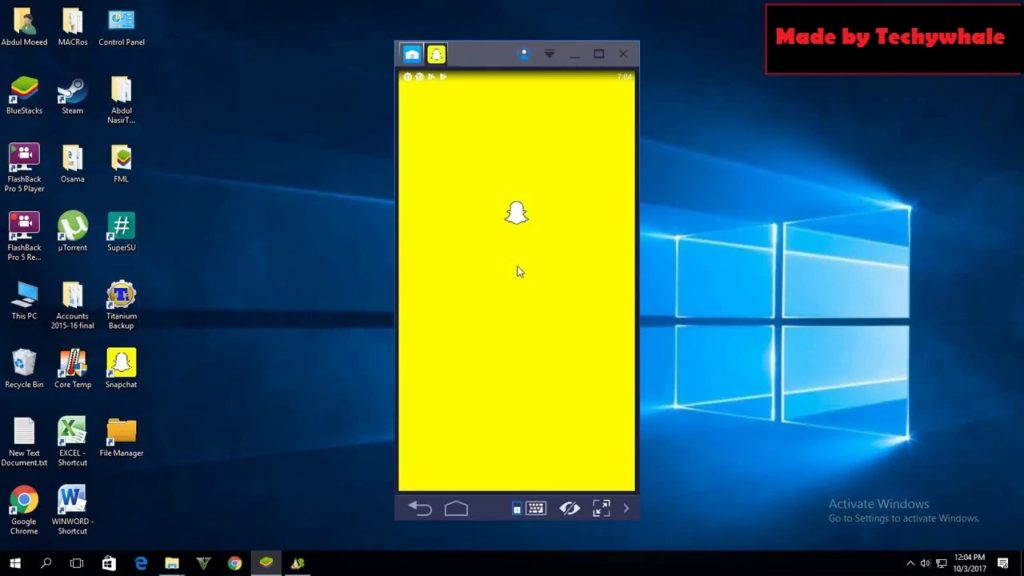The image size is (1024, 576).
Task: Toggle BlueStacks fullscreen mode
Action: [601, 508]
